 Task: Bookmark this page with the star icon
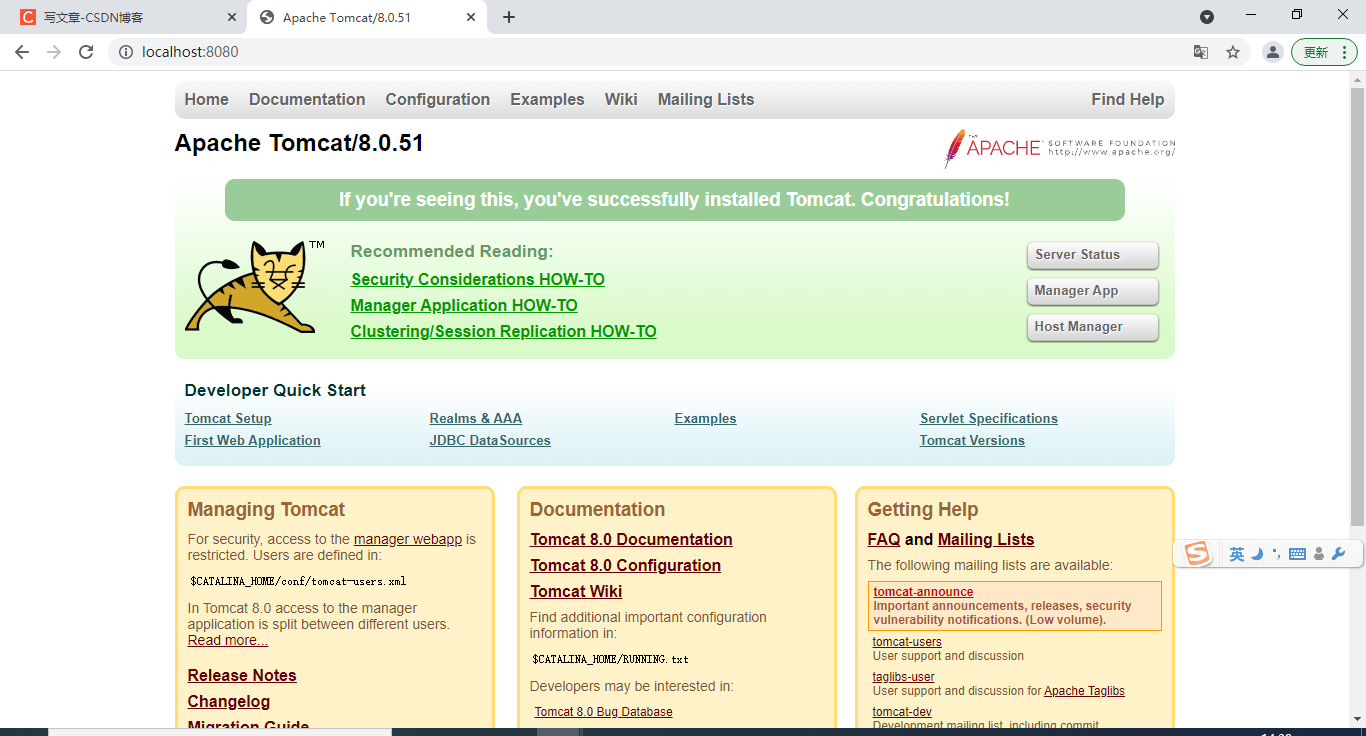click(1233, 52)
